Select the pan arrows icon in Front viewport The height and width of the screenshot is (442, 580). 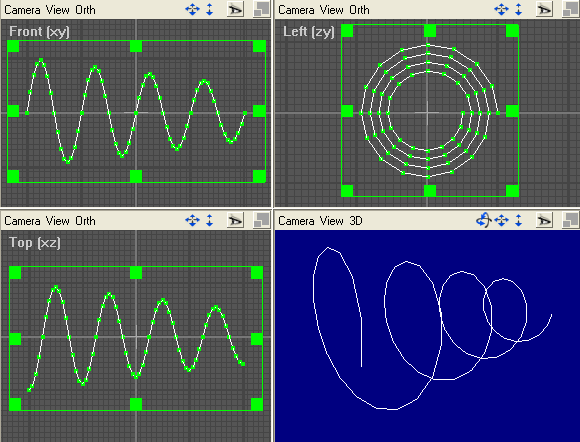pyautogui.click(x=192, y=10)
